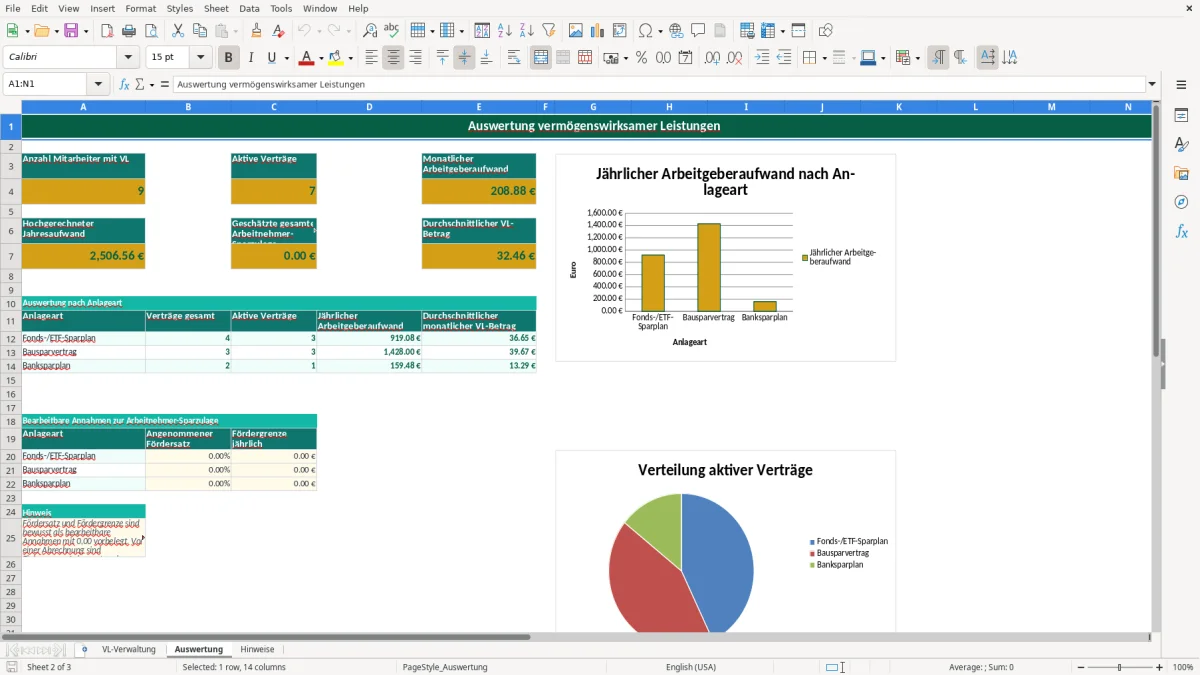Click the Sort Descending icon

coord(526,31)
